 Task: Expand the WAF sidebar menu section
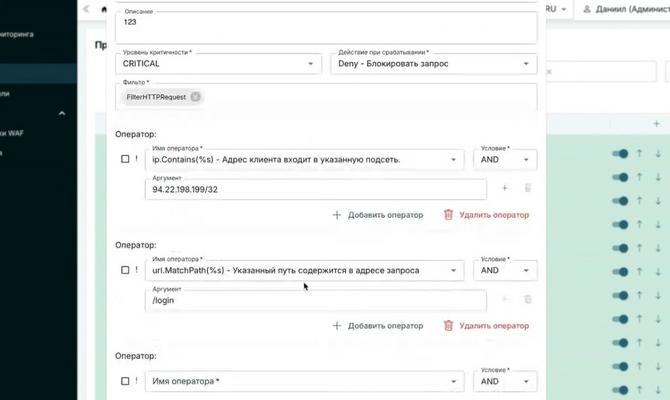61,113
